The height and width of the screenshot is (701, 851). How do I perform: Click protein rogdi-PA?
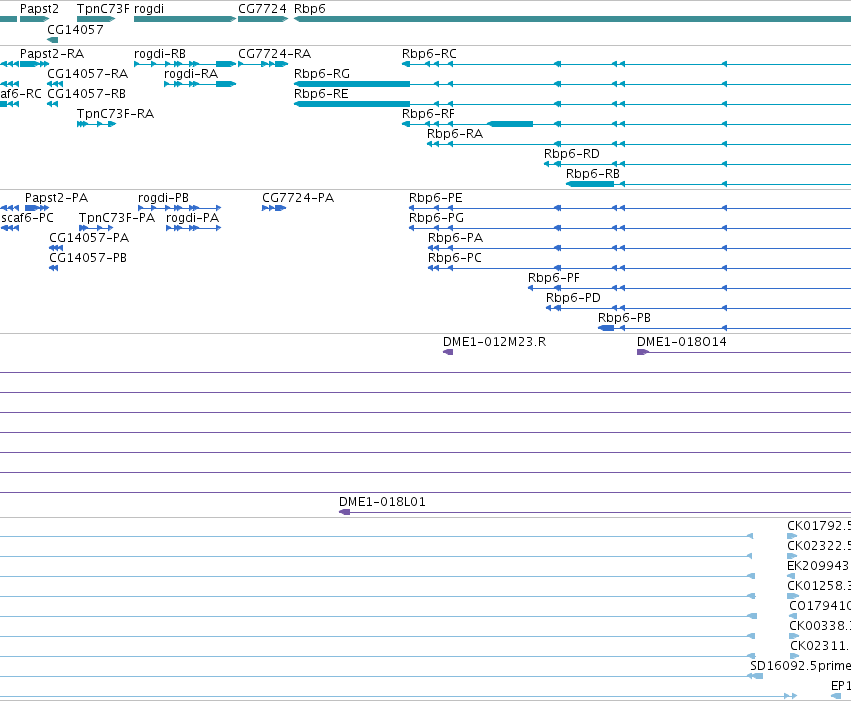click(193, 218)
